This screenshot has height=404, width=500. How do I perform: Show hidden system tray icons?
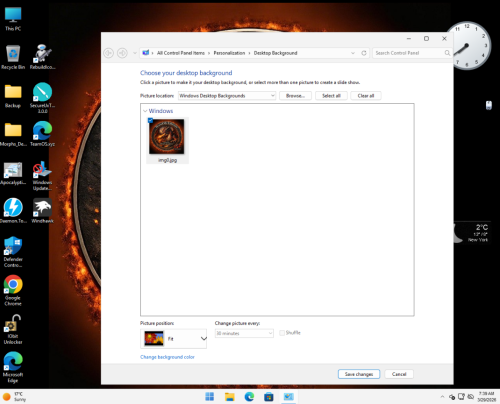(x=442, y=397)
